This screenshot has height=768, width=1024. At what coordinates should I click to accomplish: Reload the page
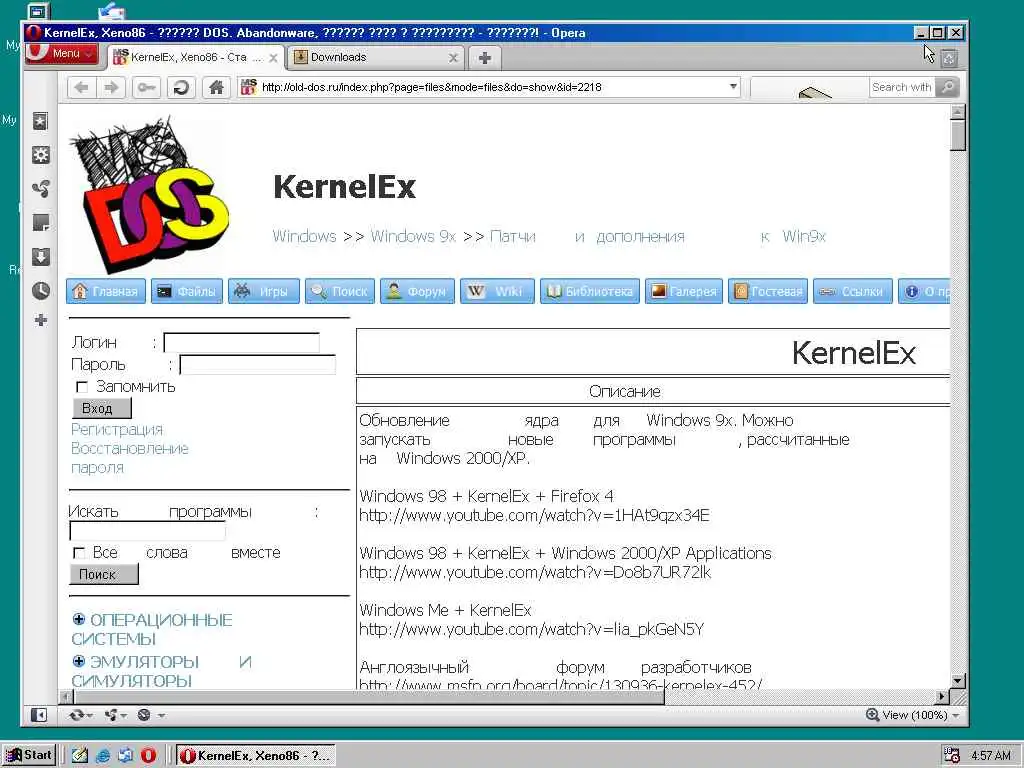pyautogui.click(x=181, y=87)
